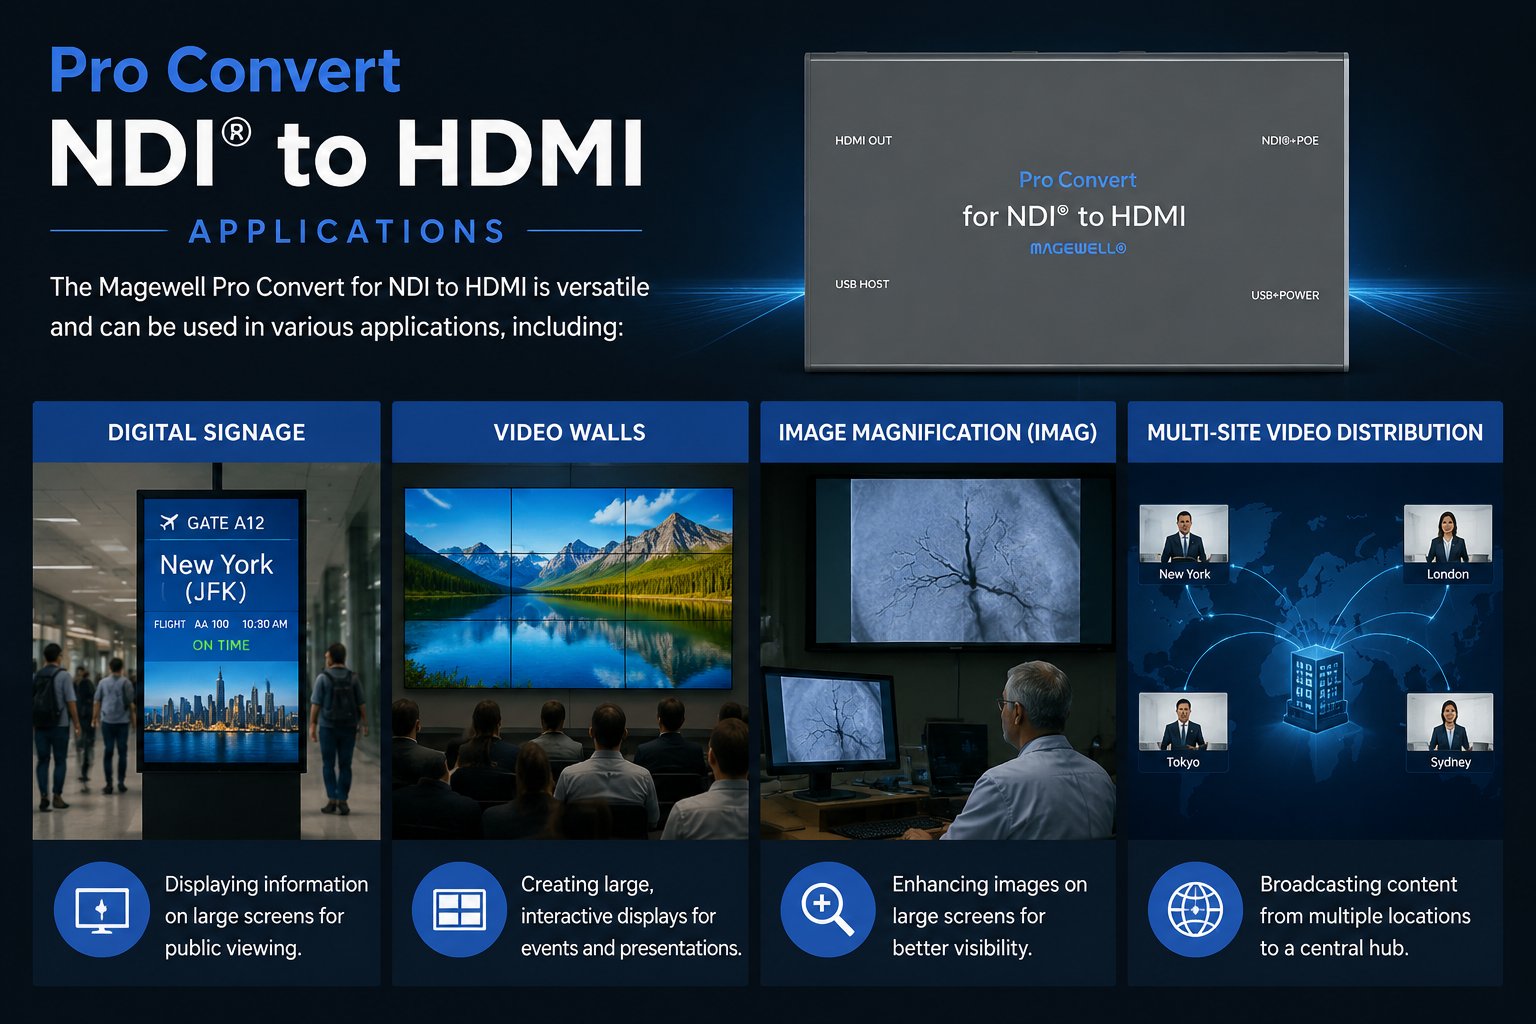Click the blue 'Pro Convert' title heading
This screenshot has width=1536, height=1024.
(225, 71)
